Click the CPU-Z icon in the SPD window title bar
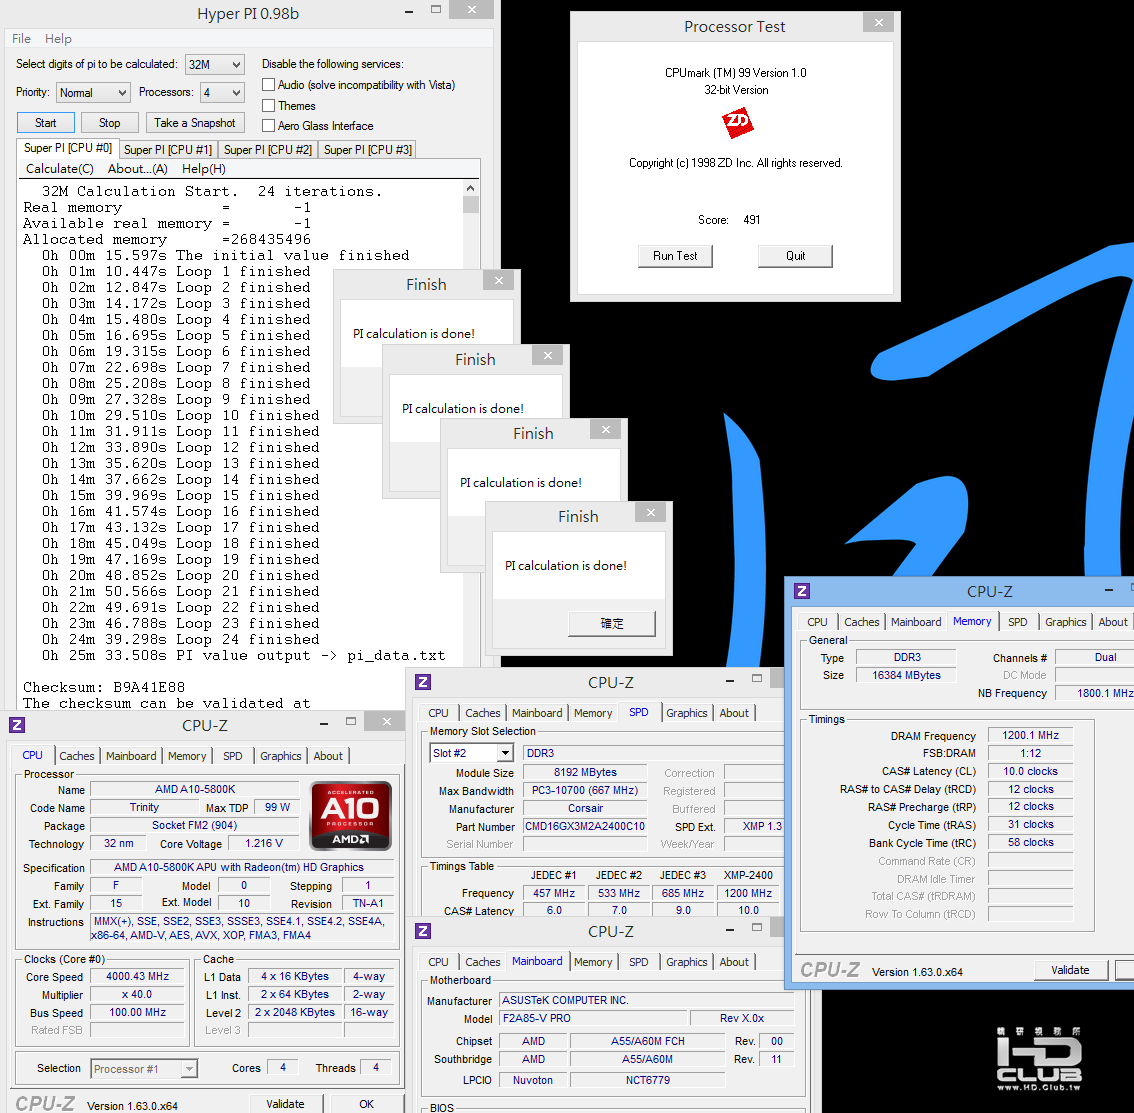 (x=423, y=681)
